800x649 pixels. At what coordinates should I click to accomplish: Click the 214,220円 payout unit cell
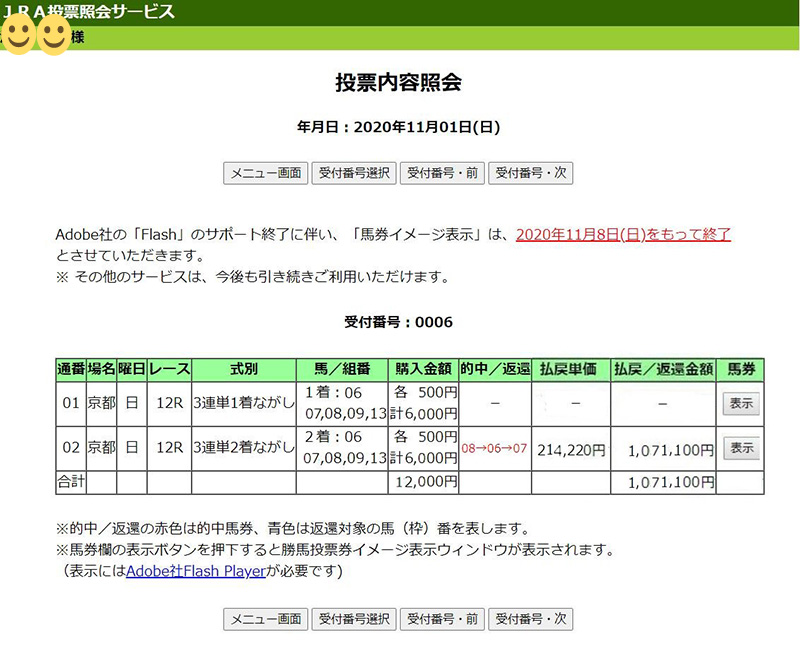[571, 450]
